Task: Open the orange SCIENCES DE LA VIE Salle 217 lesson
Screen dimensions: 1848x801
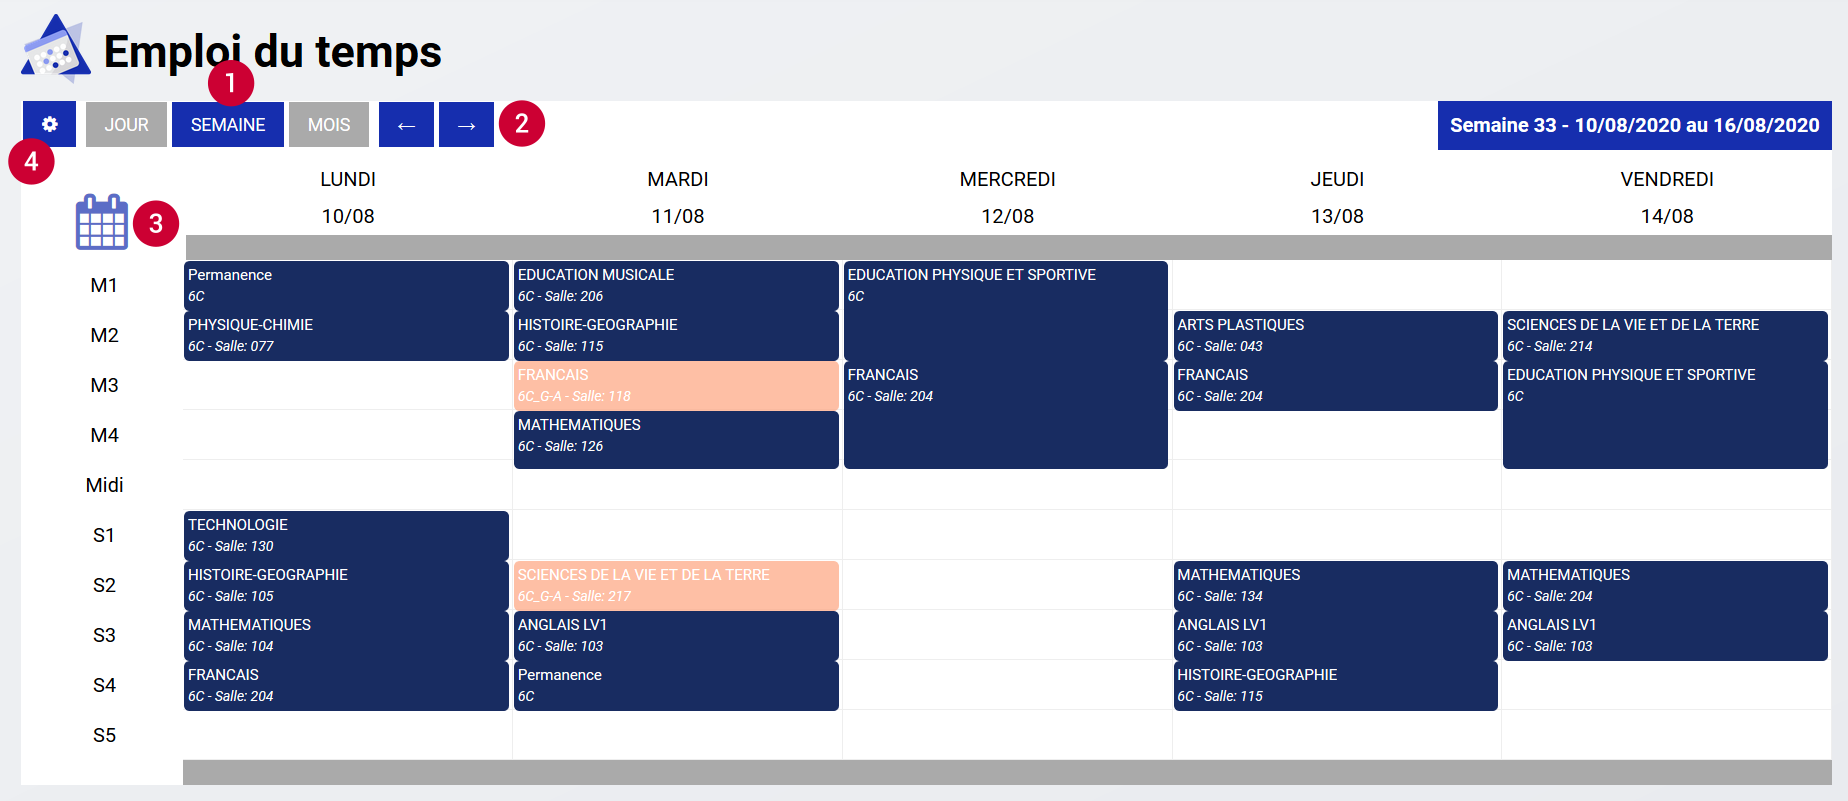Action: tap(676, 585)
